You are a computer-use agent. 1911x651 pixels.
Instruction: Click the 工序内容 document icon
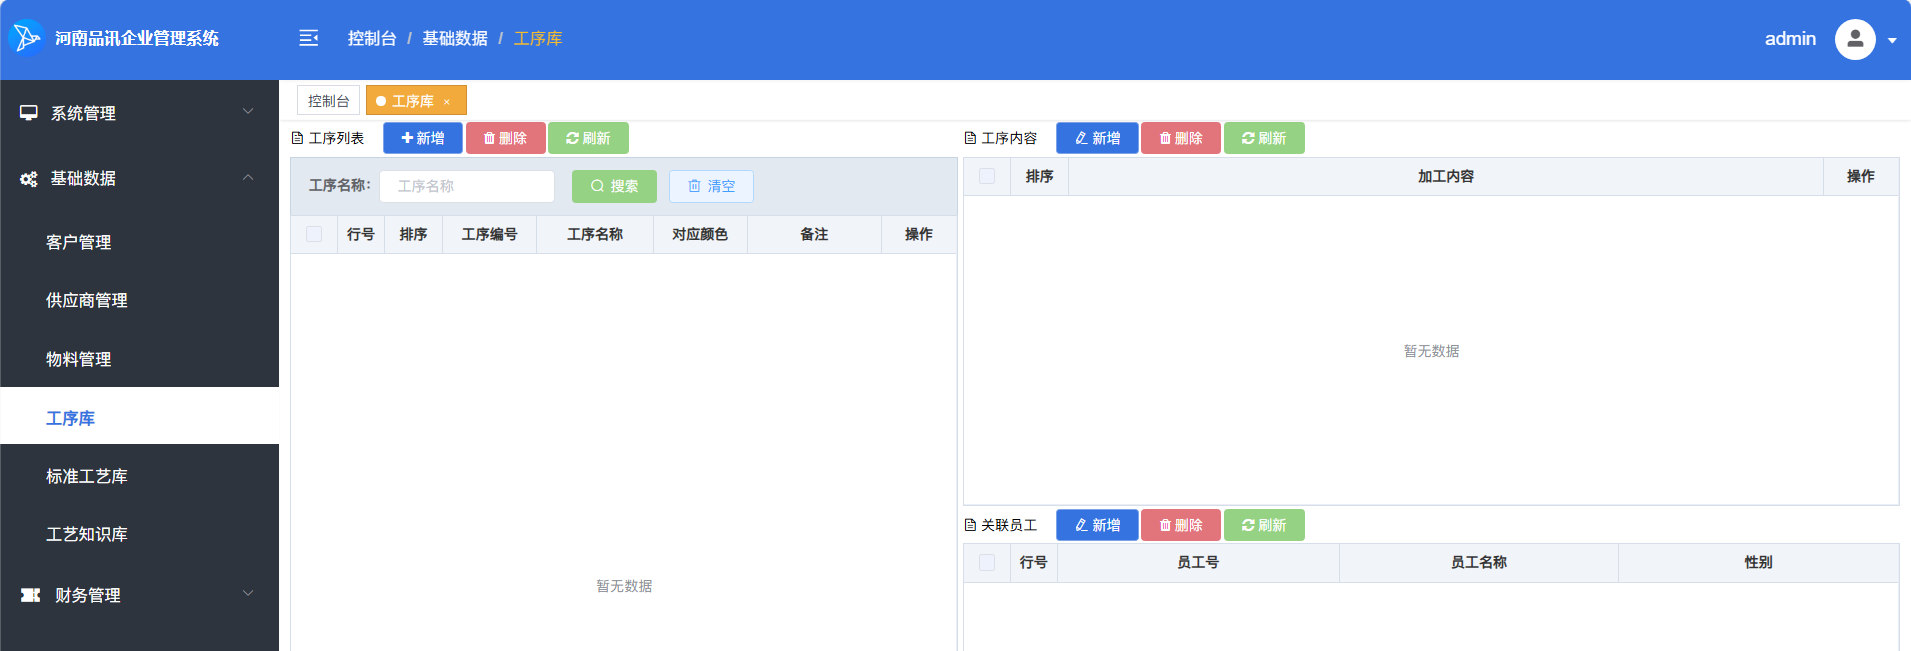[970, 138]
